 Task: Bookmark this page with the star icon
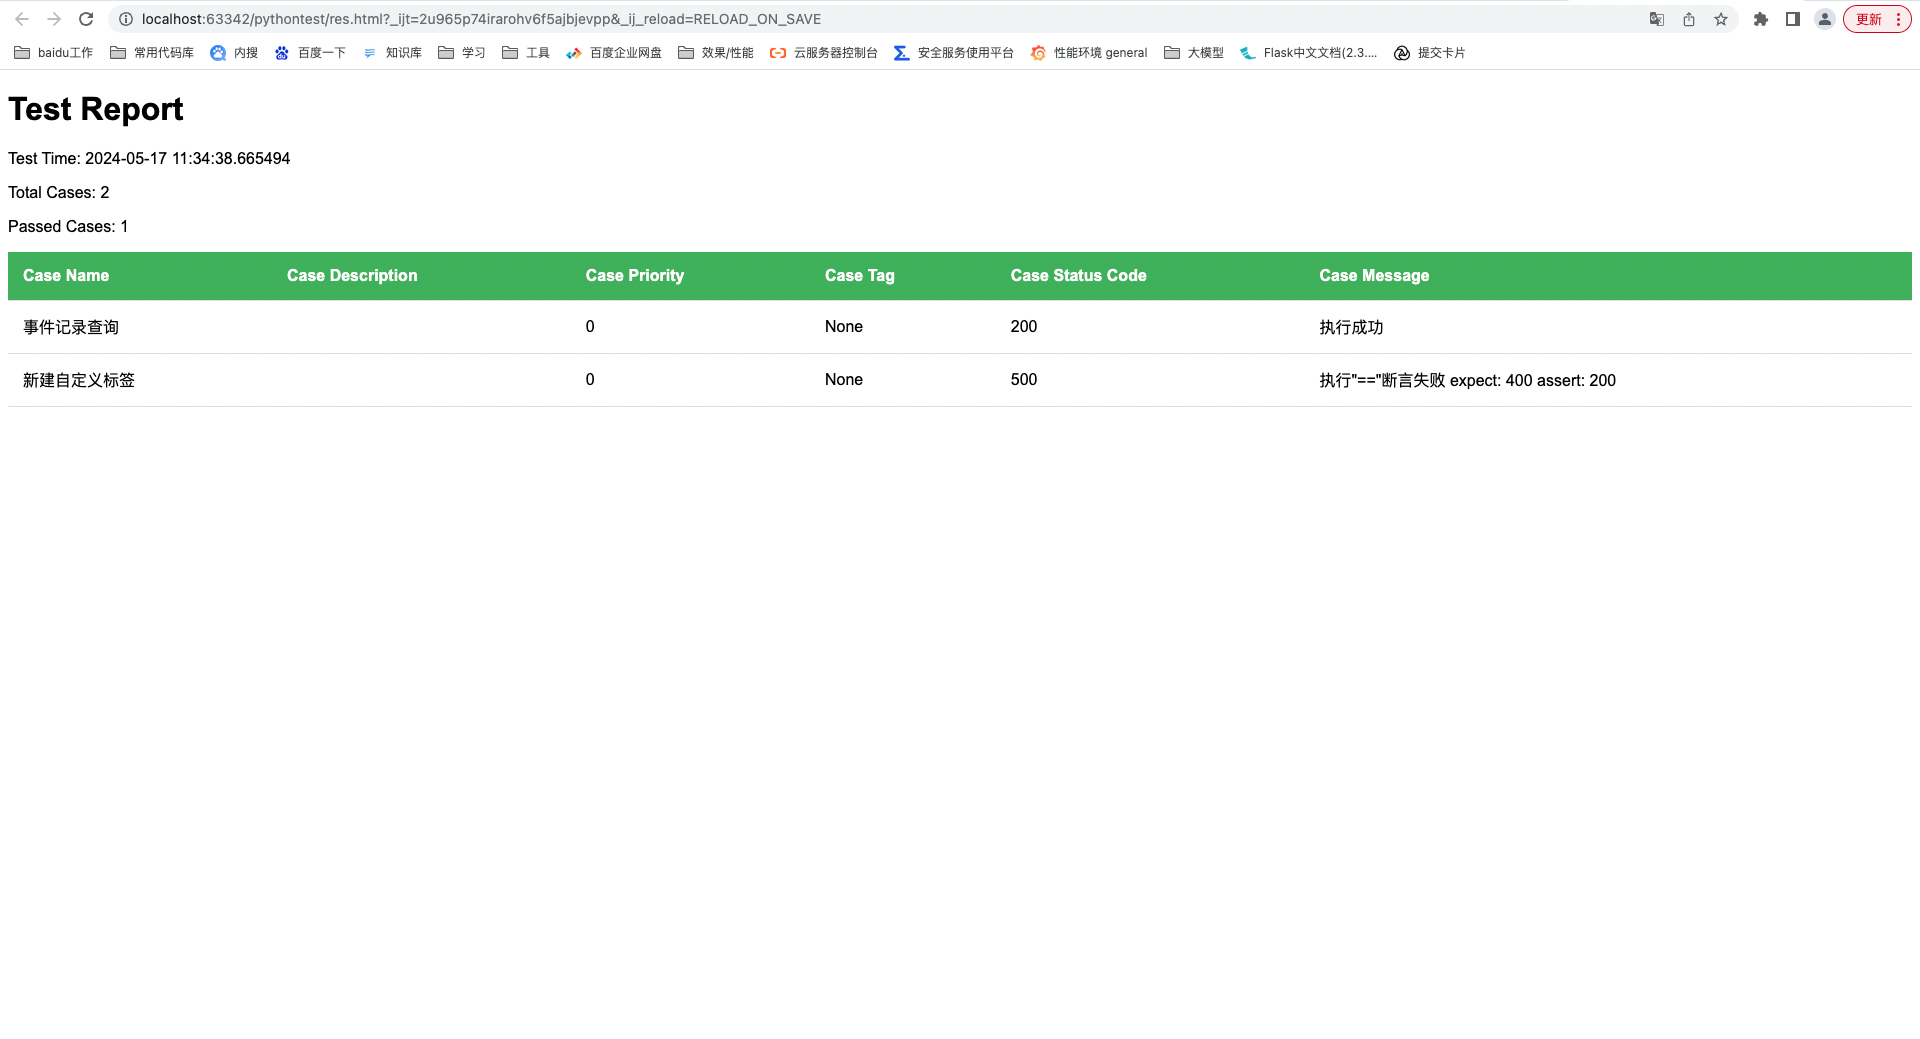tap(1721, 19)
